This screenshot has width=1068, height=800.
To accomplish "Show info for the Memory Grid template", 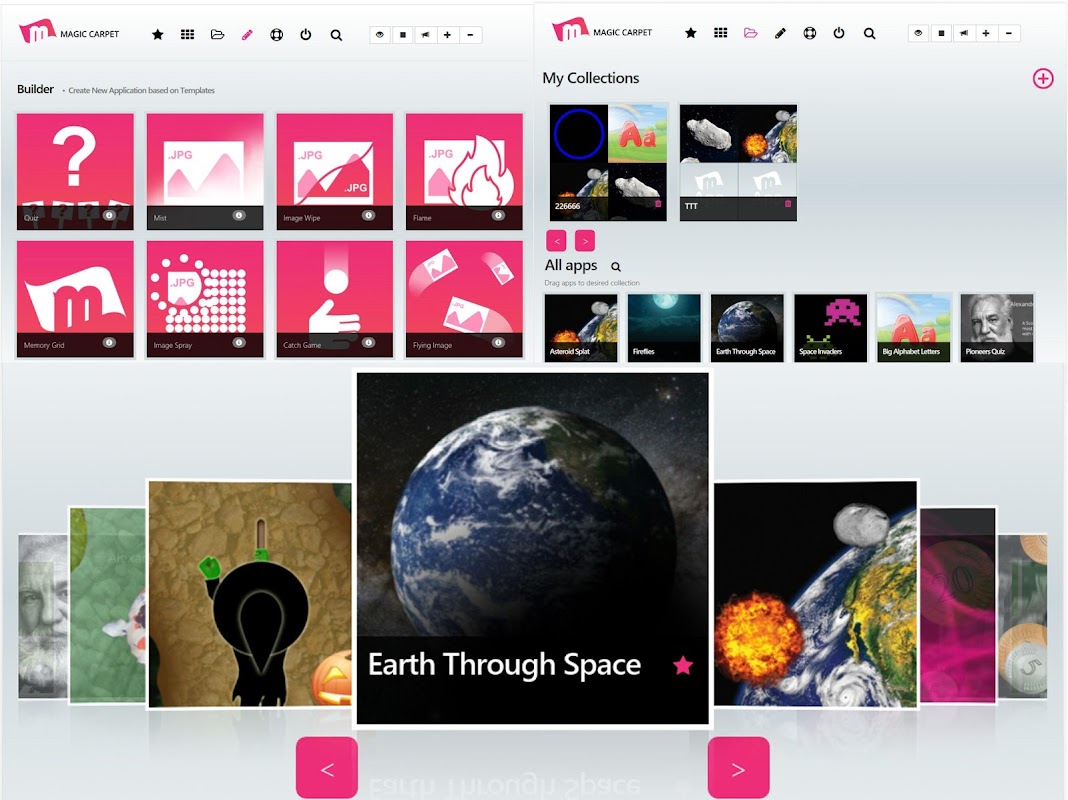I will (x=109, y=342).
